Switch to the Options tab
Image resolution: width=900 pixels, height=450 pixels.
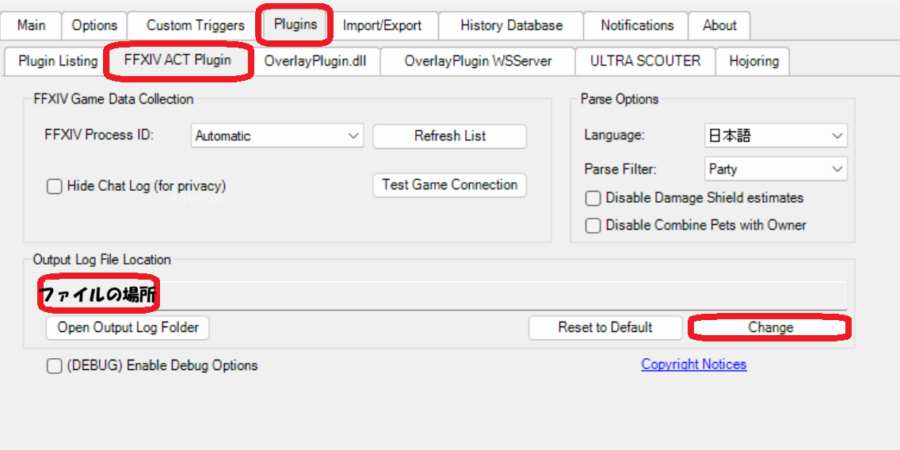pyautogui.click(x=94, y=25)
